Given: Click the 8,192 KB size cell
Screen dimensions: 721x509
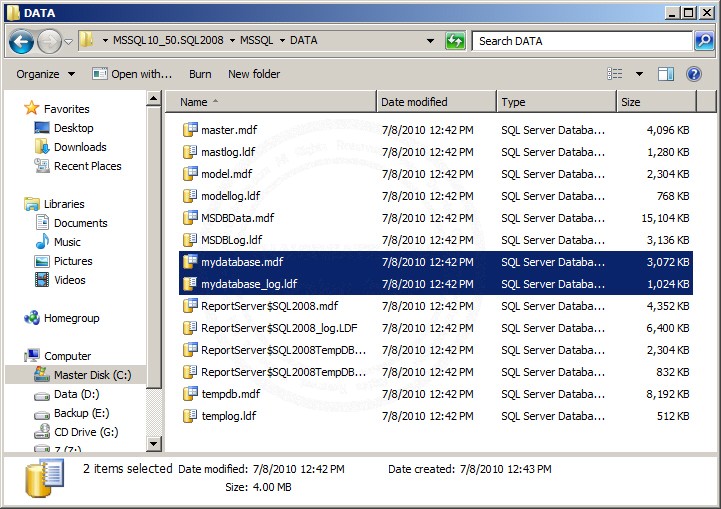Looking at the screenshot, I should coord(668,394).
